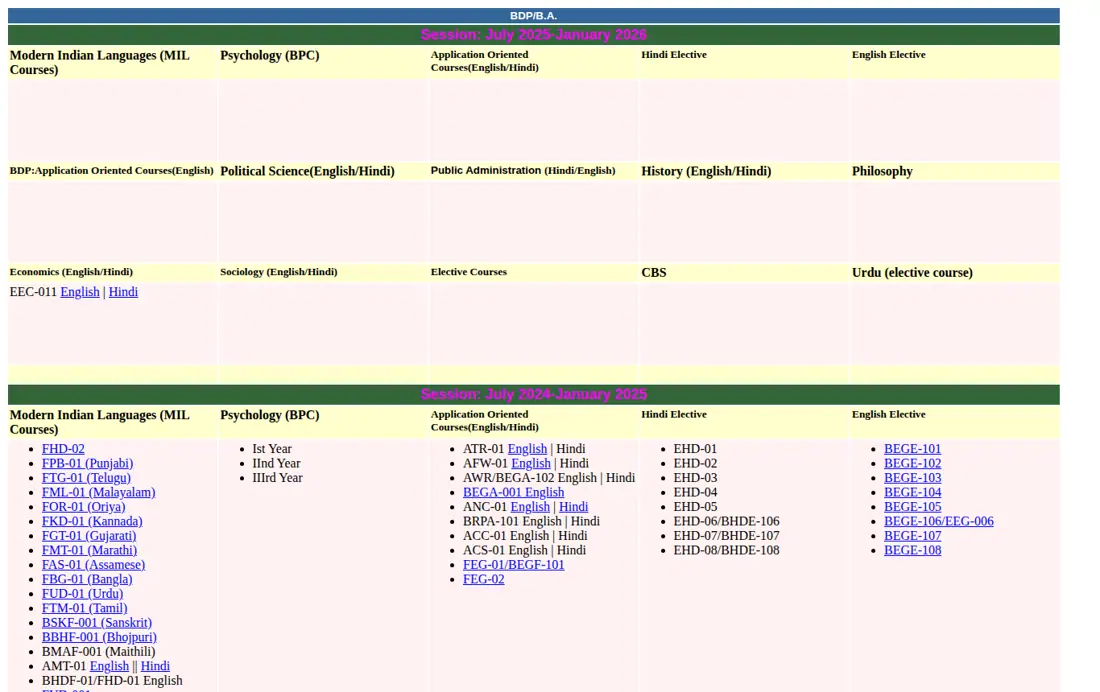Select the CBS heading
The height and width of the screenshot is (692, 1100).
click(x=654, y=272)
